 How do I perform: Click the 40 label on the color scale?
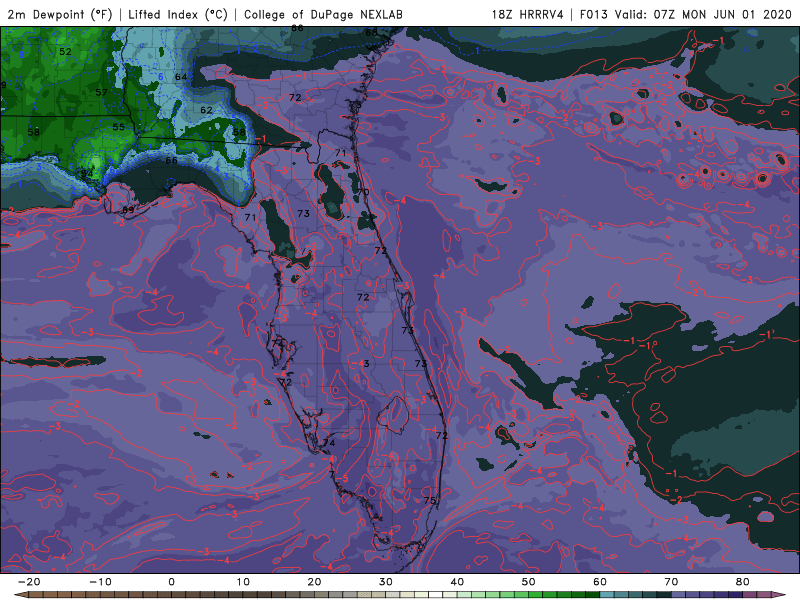coord(457,582)
